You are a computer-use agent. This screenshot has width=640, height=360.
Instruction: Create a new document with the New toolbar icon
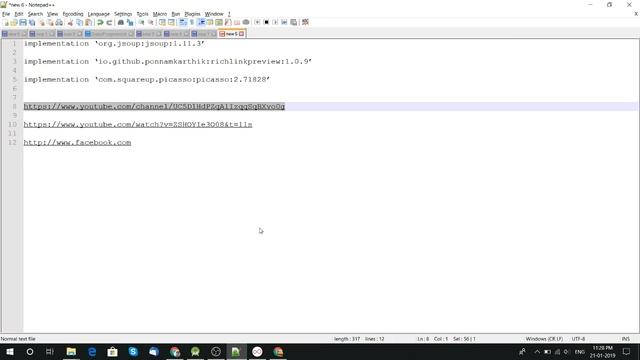[6, 22]
